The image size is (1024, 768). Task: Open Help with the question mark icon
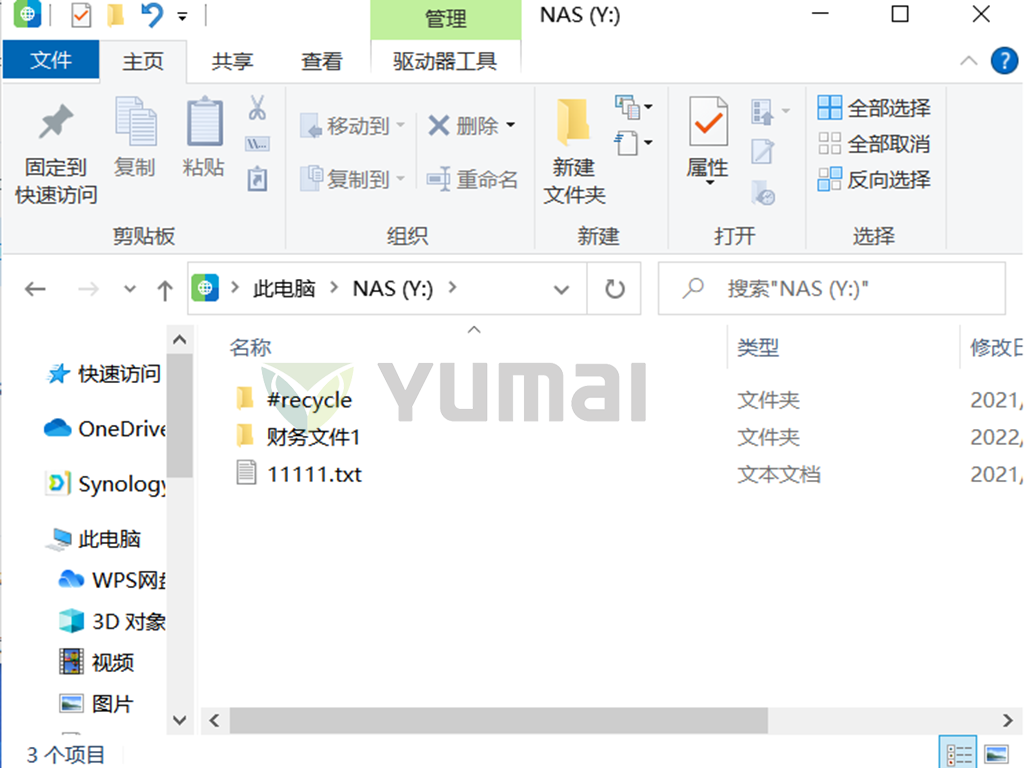[x=1004, y=60]
